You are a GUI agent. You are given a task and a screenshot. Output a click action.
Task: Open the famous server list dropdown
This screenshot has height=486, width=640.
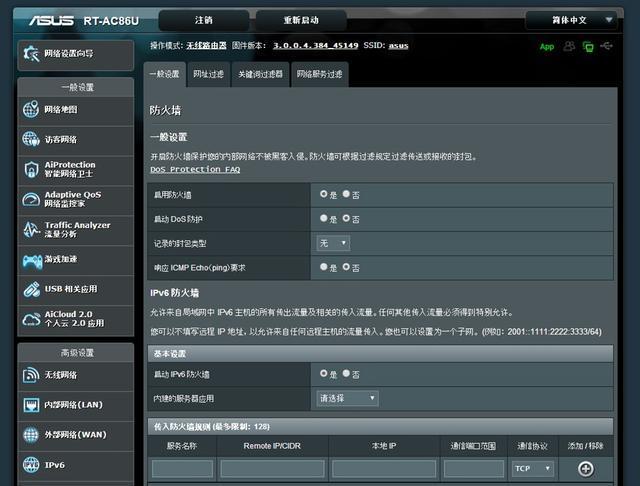[x=347, y=398]
